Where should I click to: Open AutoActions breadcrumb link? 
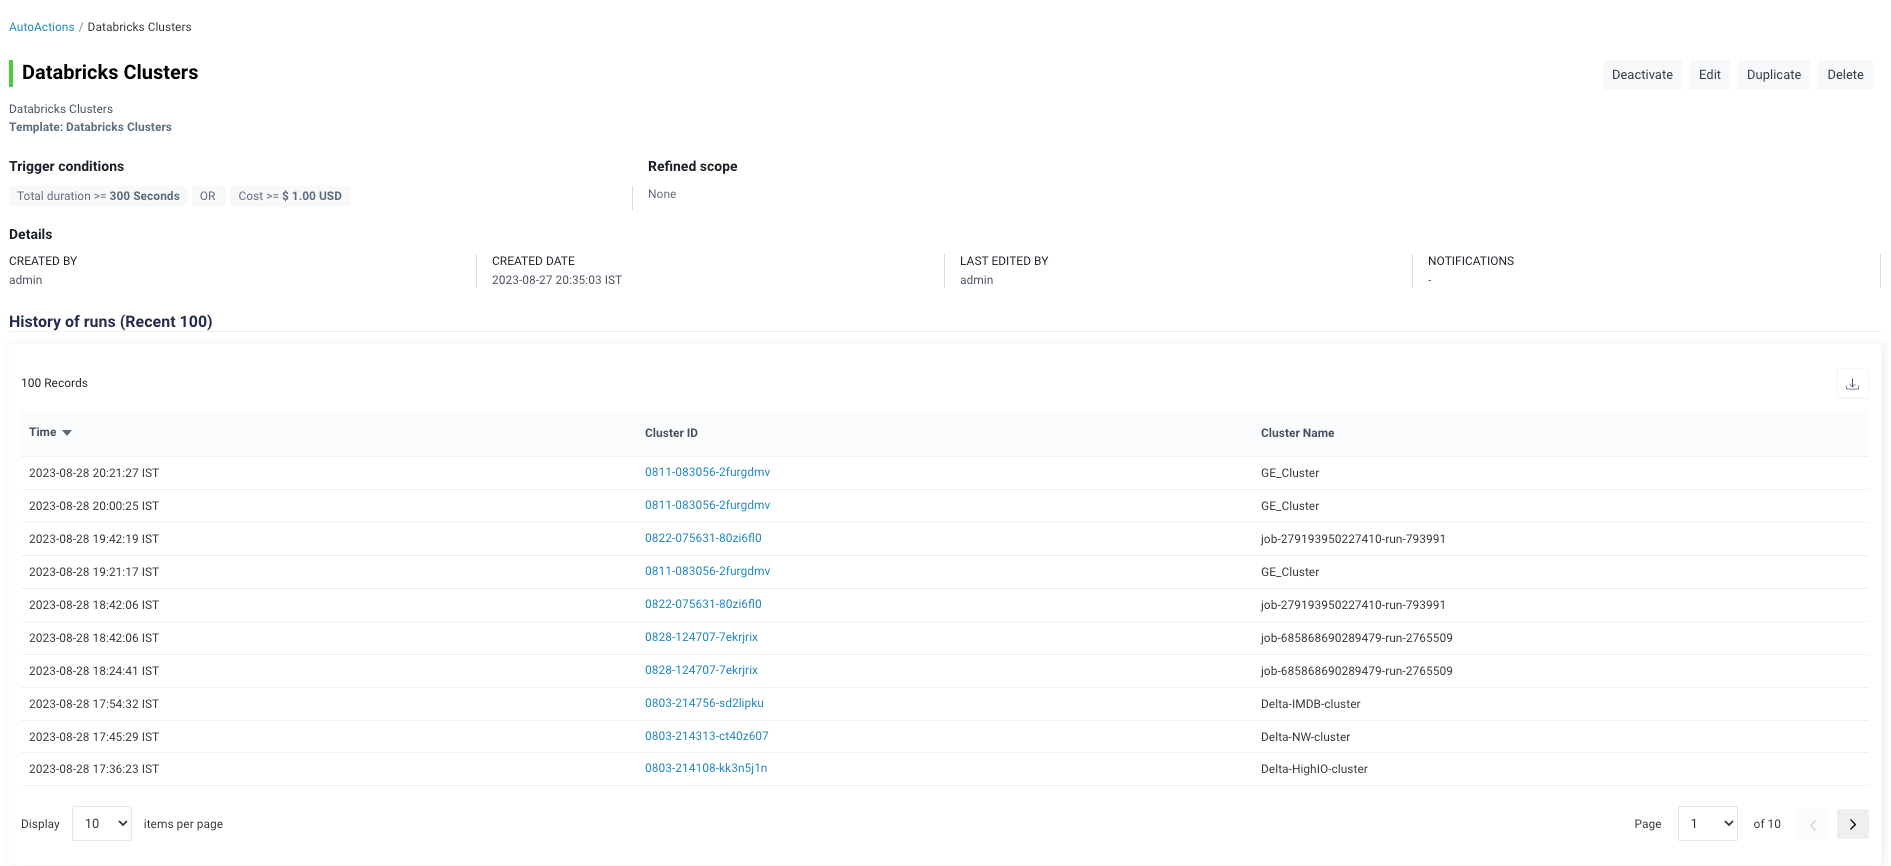pos(42,27)
